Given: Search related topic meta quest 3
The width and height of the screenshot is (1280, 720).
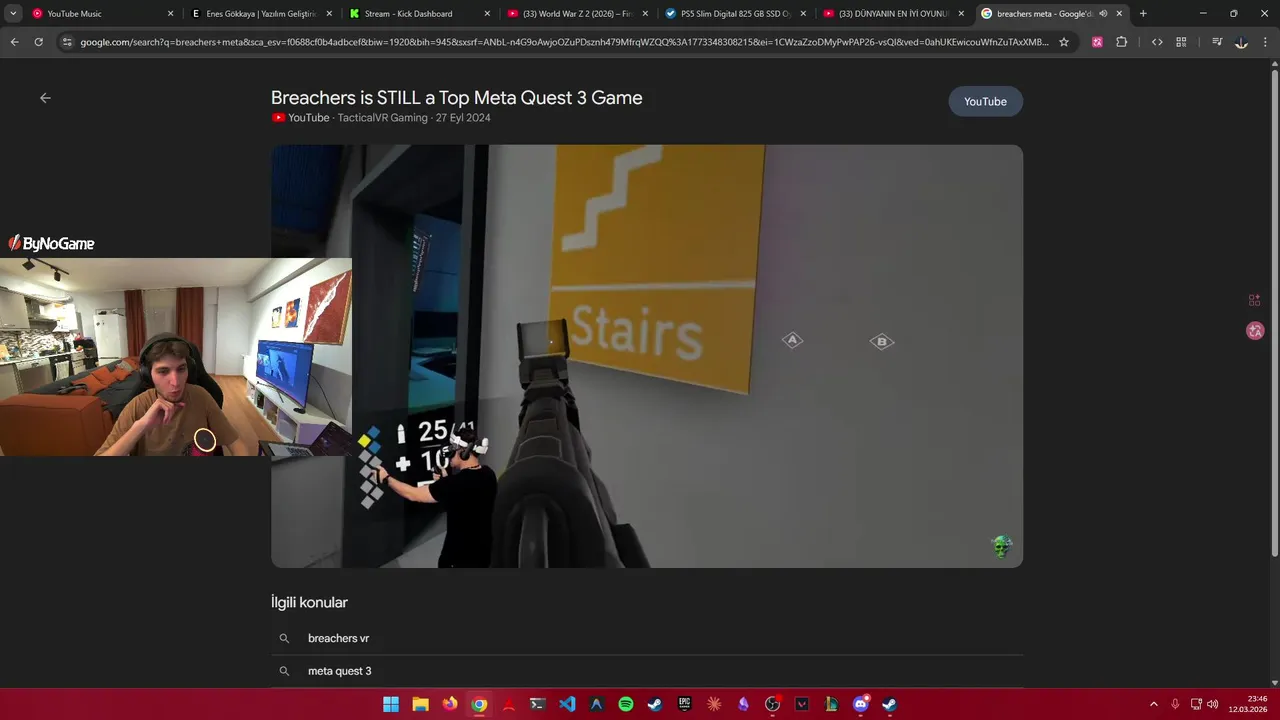Looking at the screenshot, I should pos(339,671).
